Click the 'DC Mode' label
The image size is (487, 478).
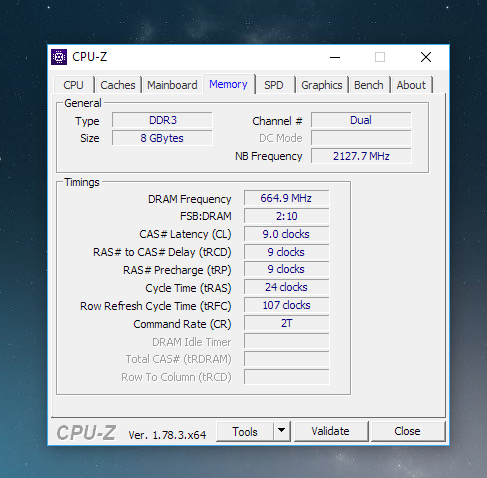click(281, 138)
